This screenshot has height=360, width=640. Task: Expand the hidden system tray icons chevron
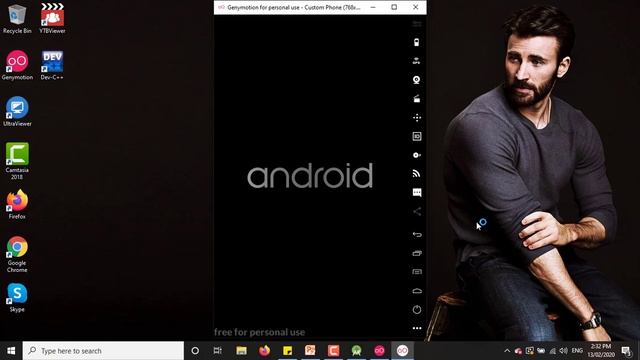coord(507,351)
